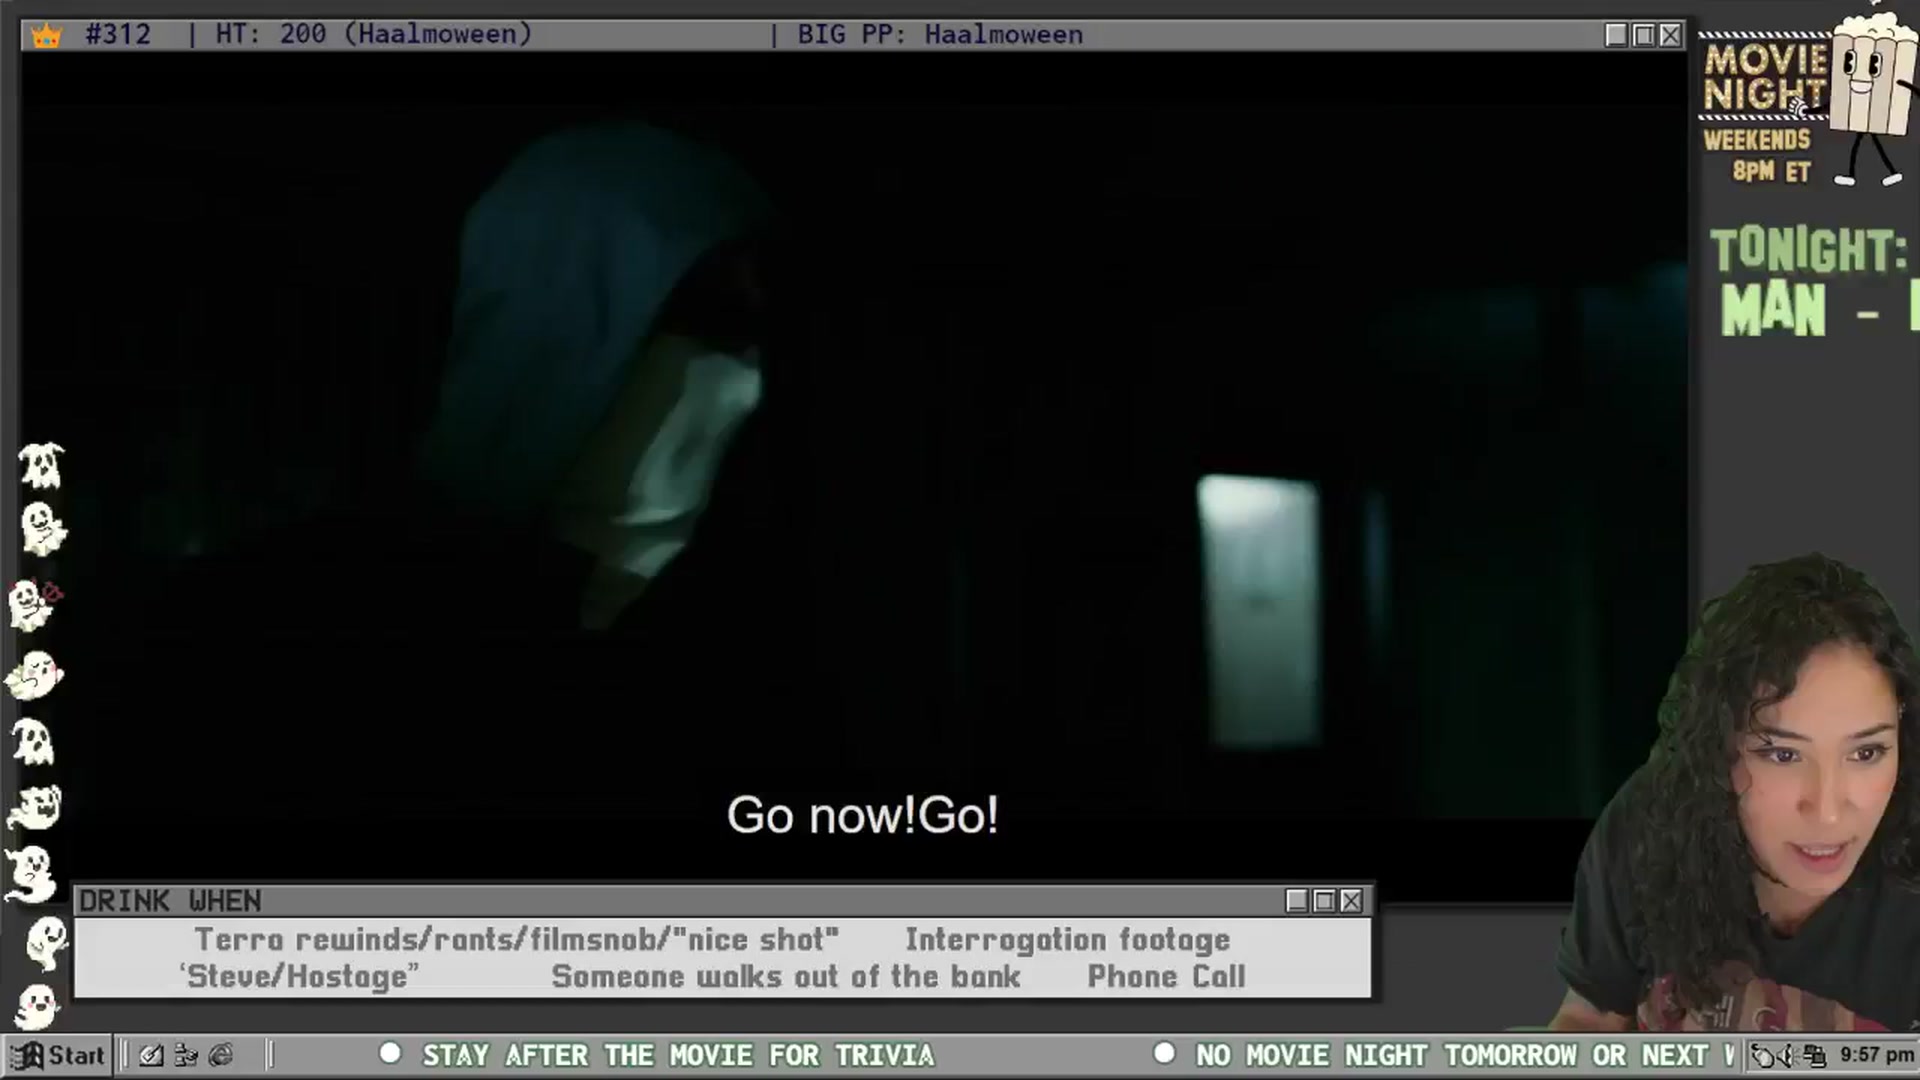Image resolution: width=1920 pixels, height=1080 pixels.
Task: Open the desktop shortcut icon in quick launch
Action: coord(151,1055)
